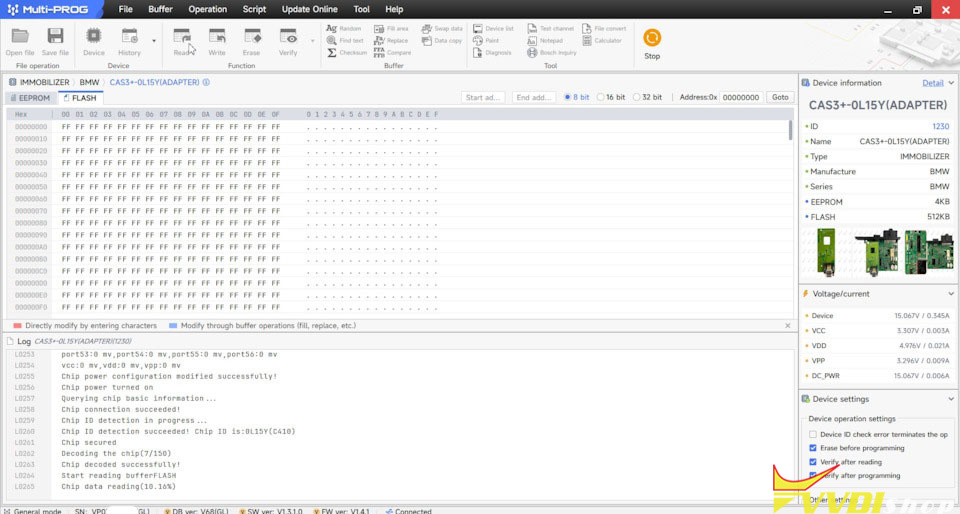Click the Random buffer tool
This screenshot has height=514, width=960.
[x=344, y=29]
